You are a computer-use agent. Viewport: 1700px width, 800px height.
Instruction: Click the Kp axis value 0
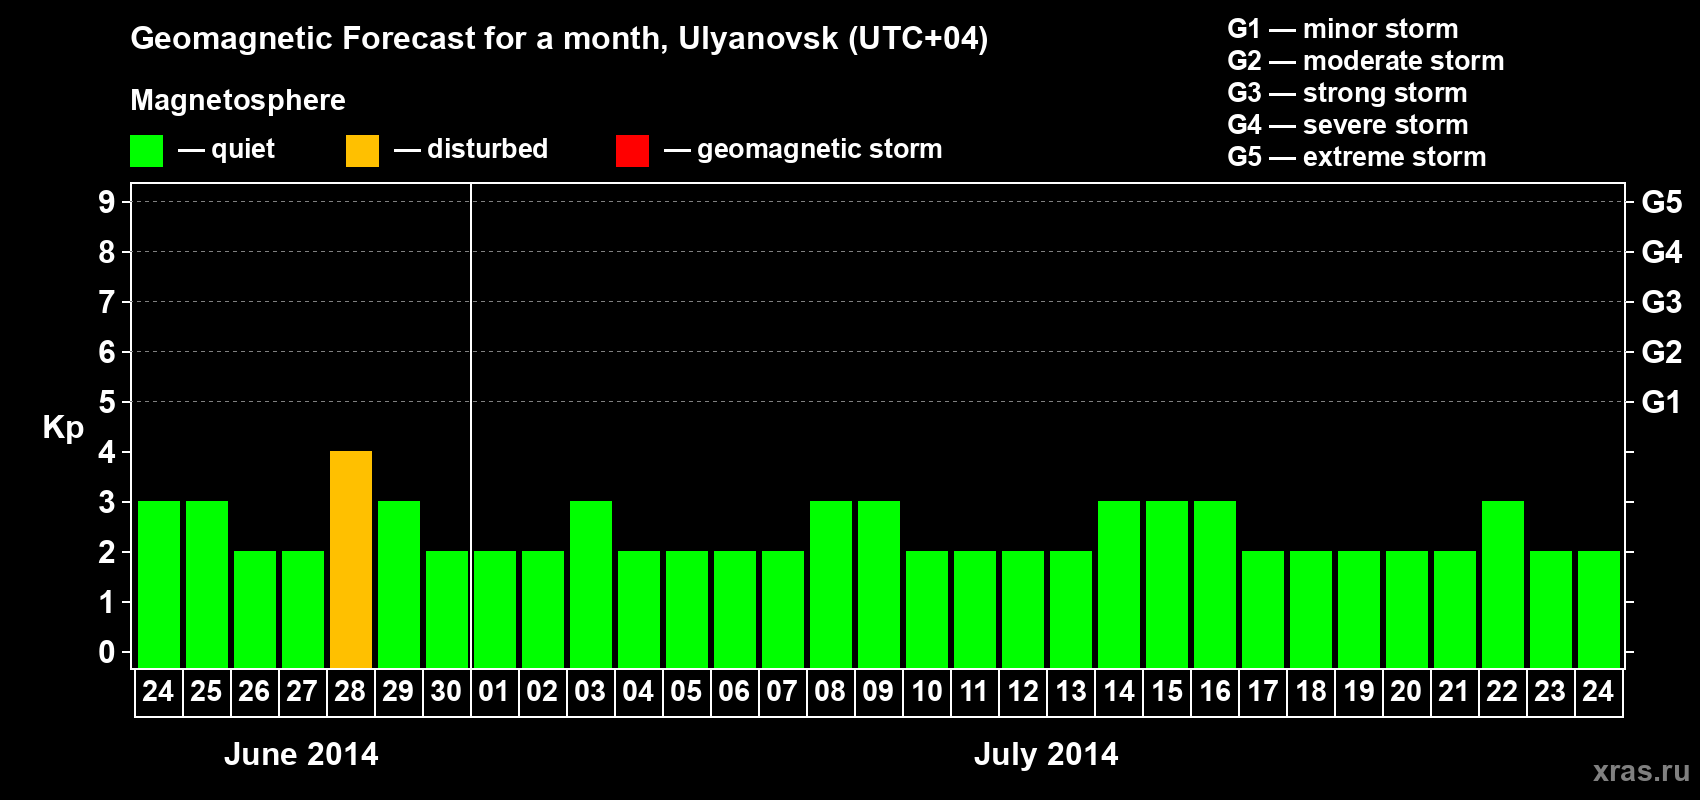[x=107, y=652]
